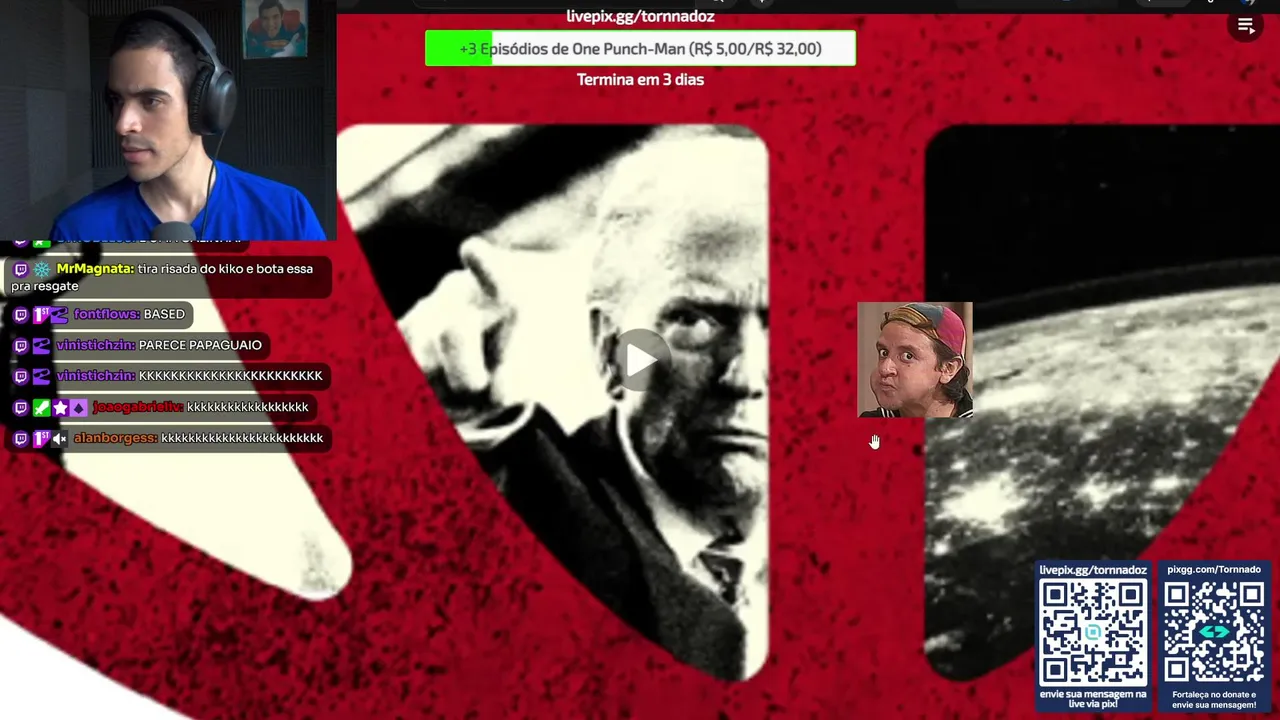Click vinistichzin on the PARECE PAPAGUAIO message
Viewport: 1280px width, 720px height.
pyautogui.click(x=95, y=345)
